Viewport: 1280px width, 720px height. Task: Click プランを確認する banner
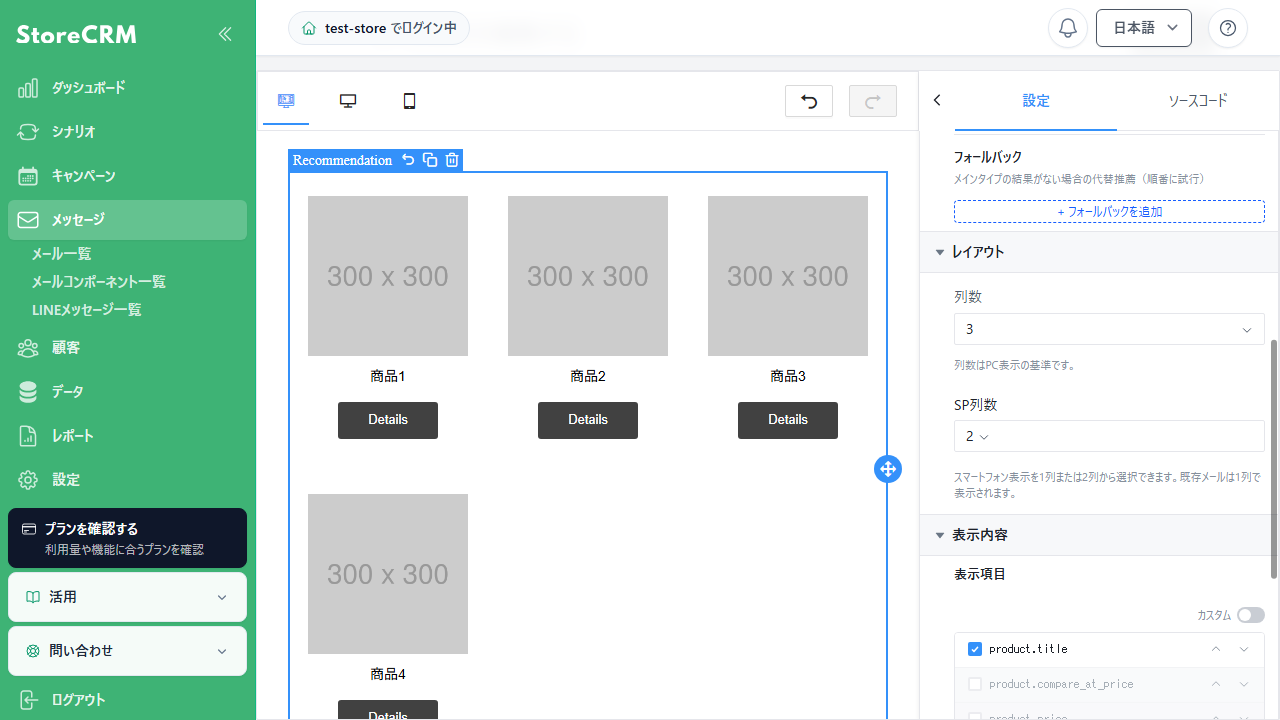click(x=127, y=538)
